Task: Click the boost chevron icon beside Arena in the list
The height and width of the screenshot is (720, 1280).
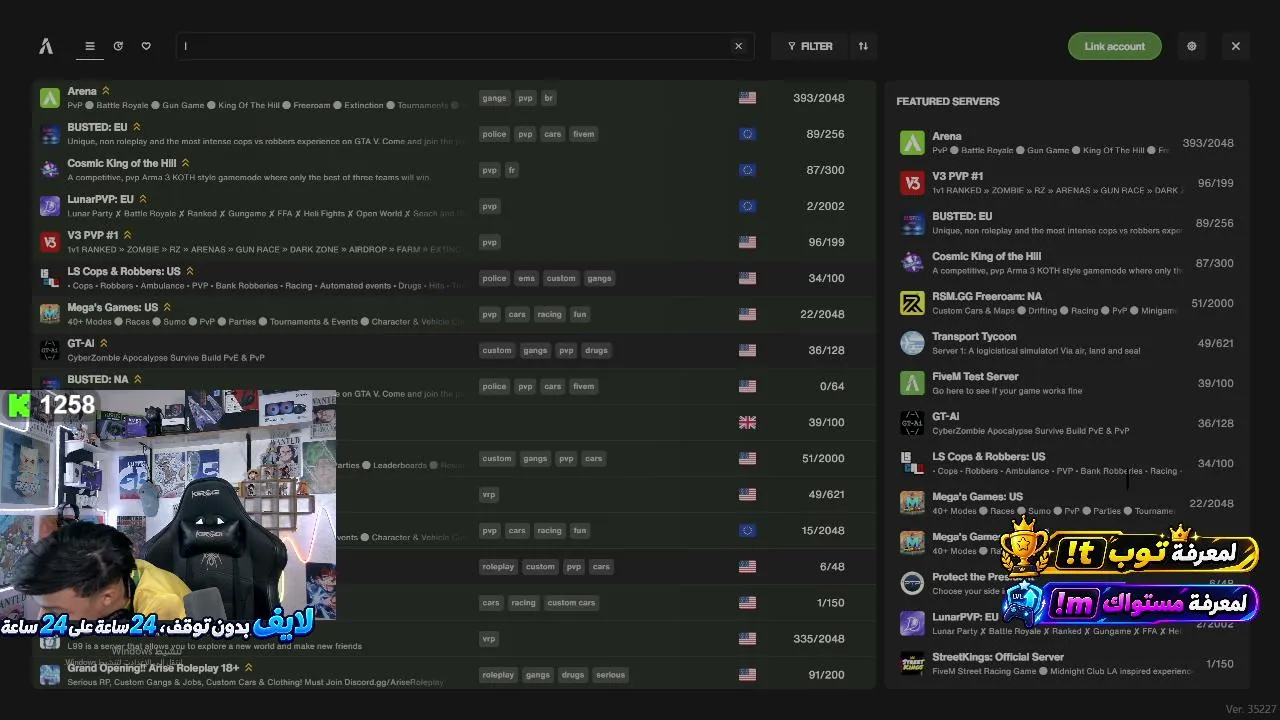Action: pyautogui.click(x=106, y=91)
